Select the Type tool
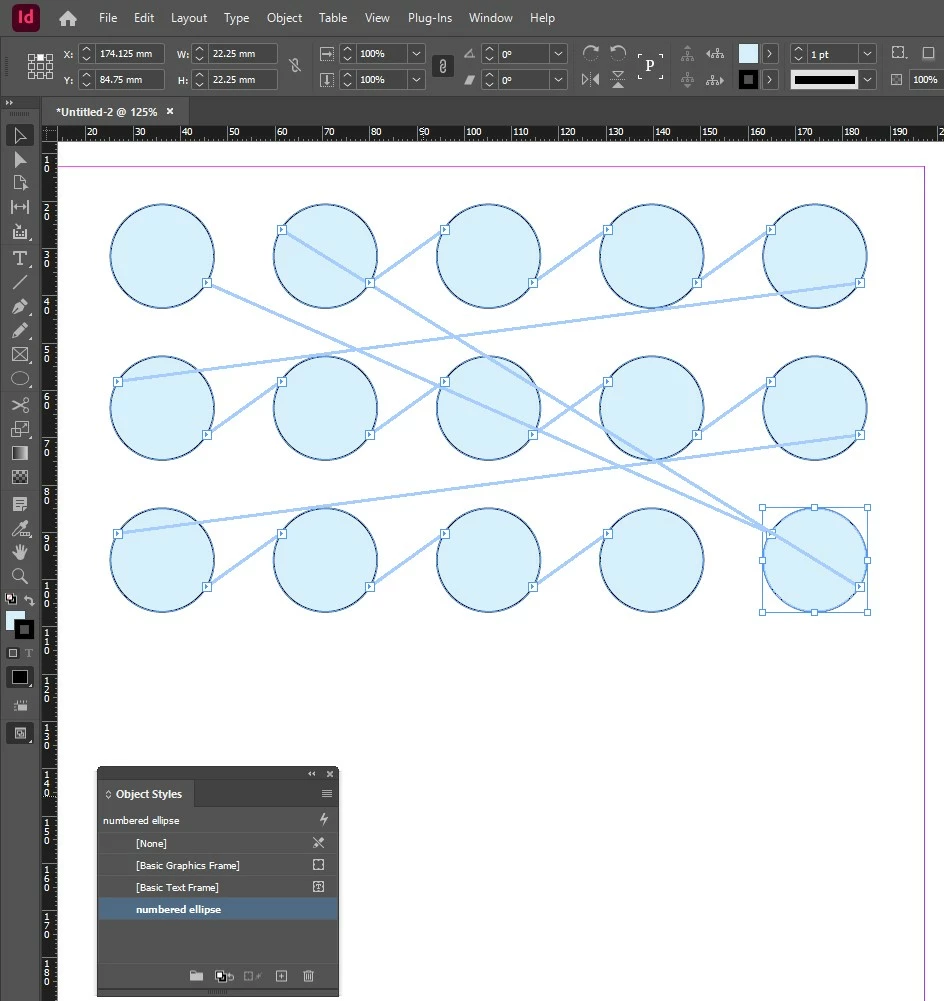 (x=20, y=258)
